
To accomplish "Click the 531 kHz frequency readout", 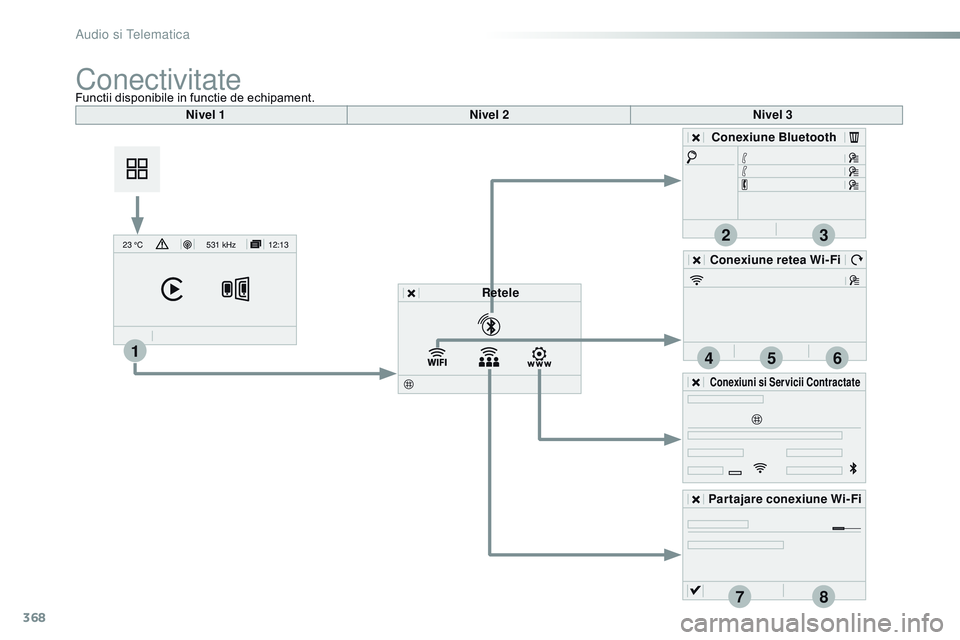I will 221,244.
